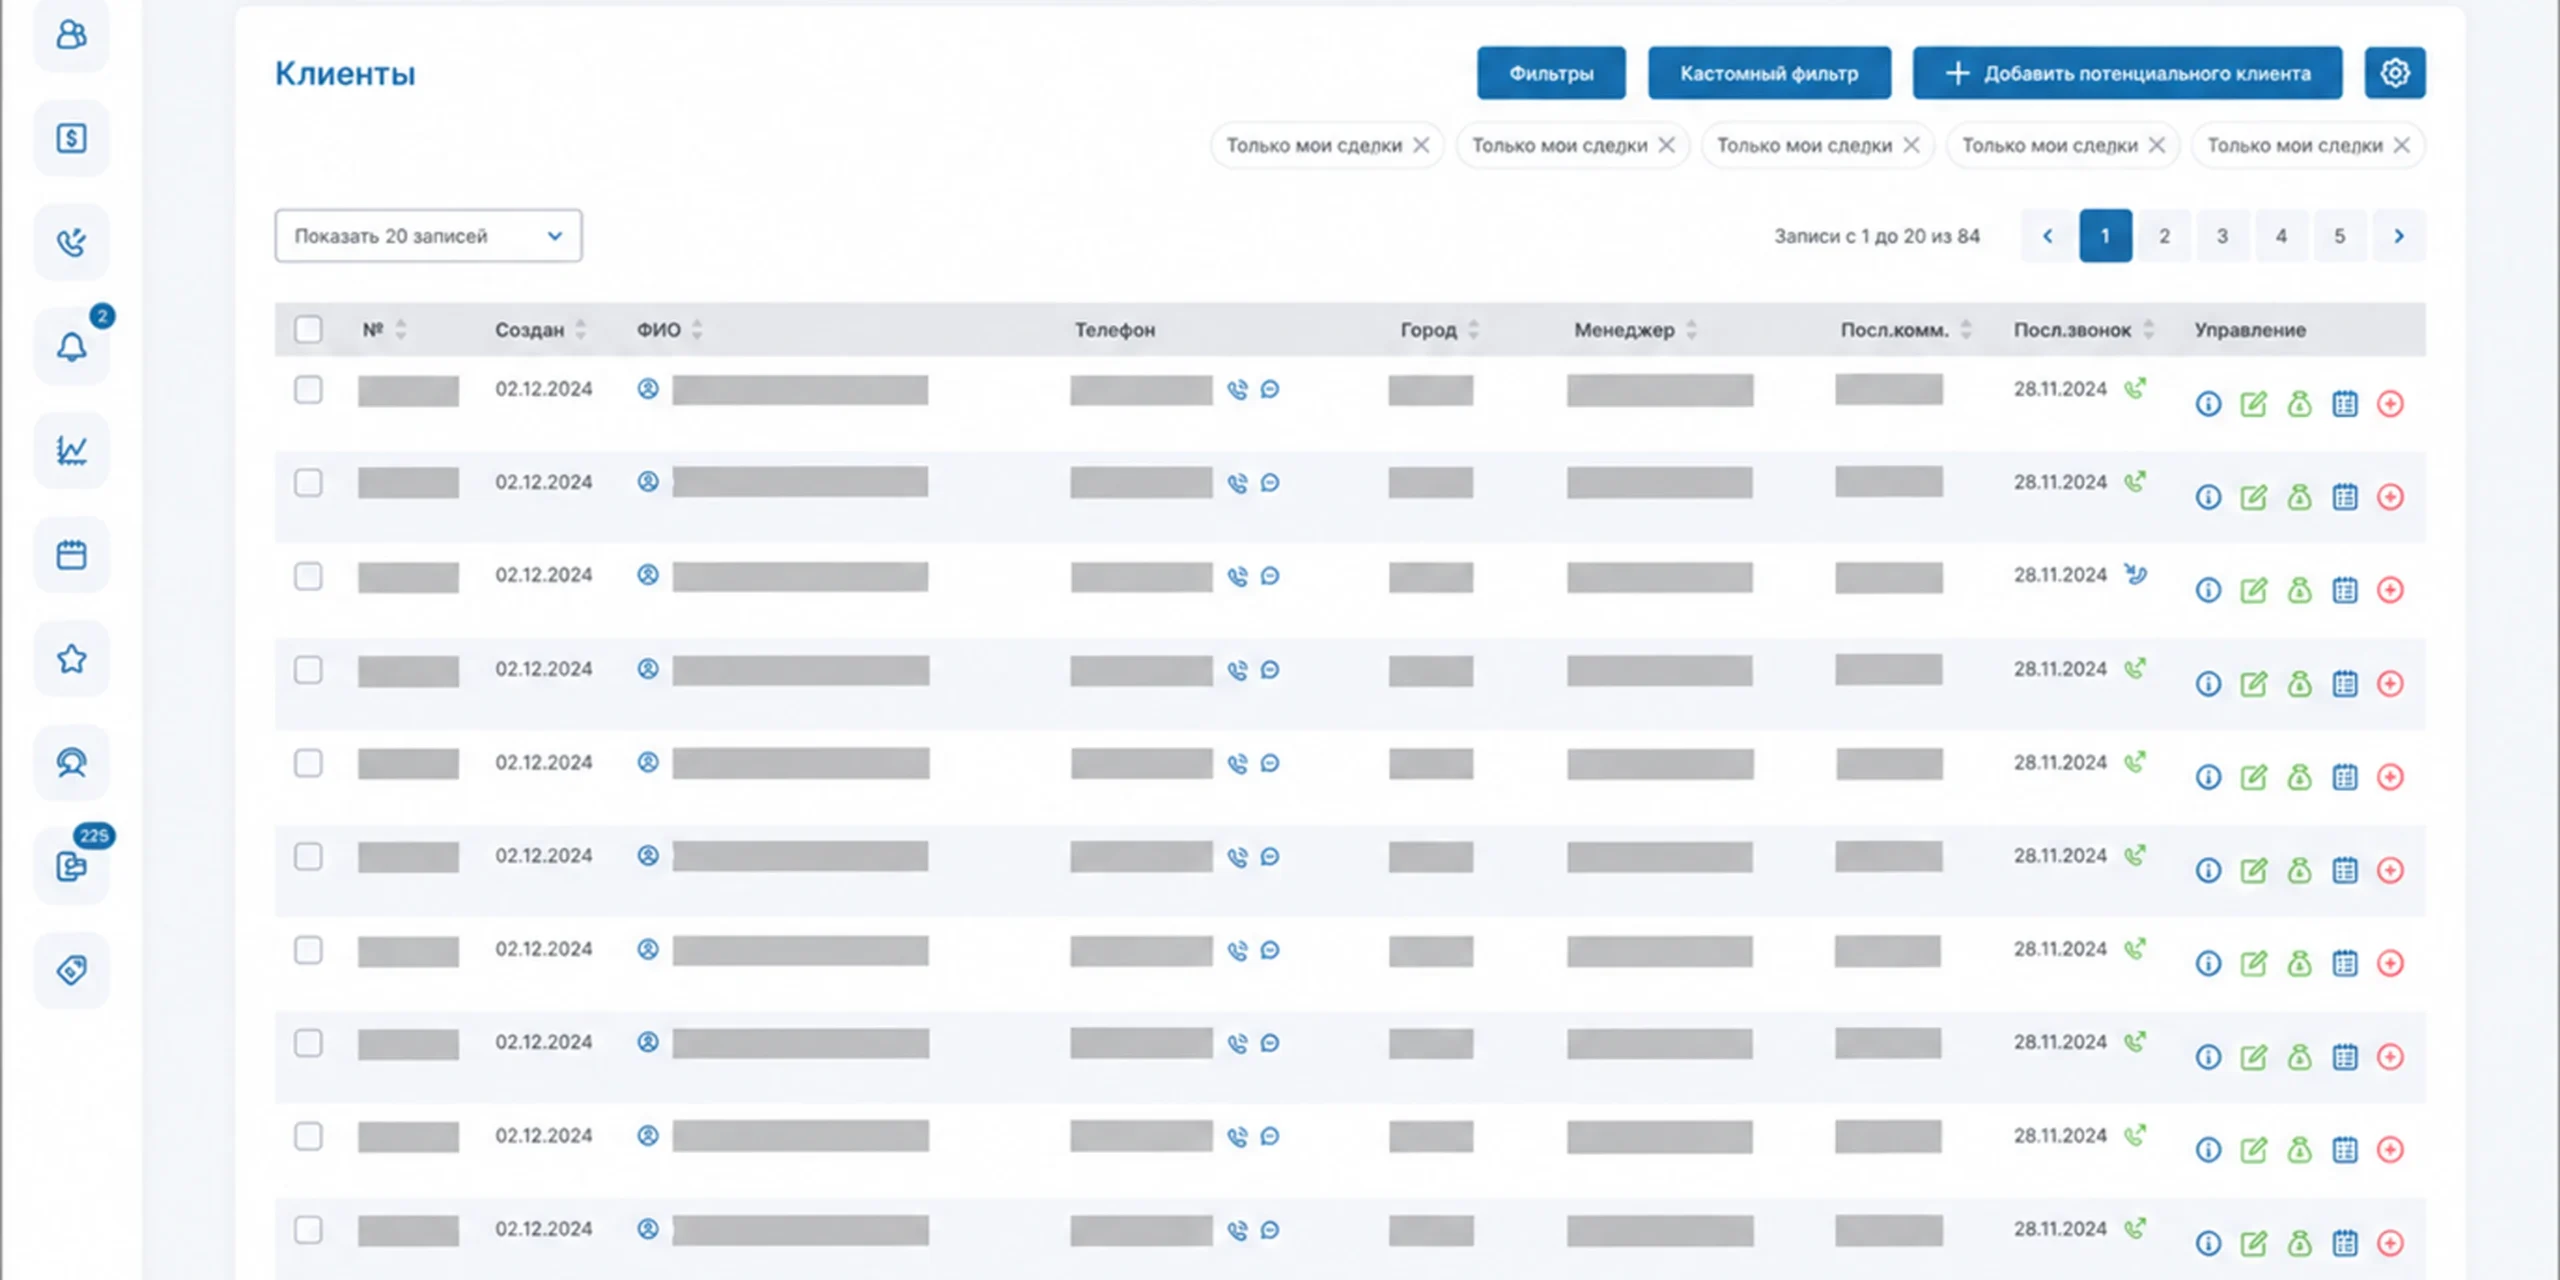Image resolution: width=2560 pixels, height=1280 pixels.
Task: Go to page 2 in pagination
Action: [x=2164, y=236]
